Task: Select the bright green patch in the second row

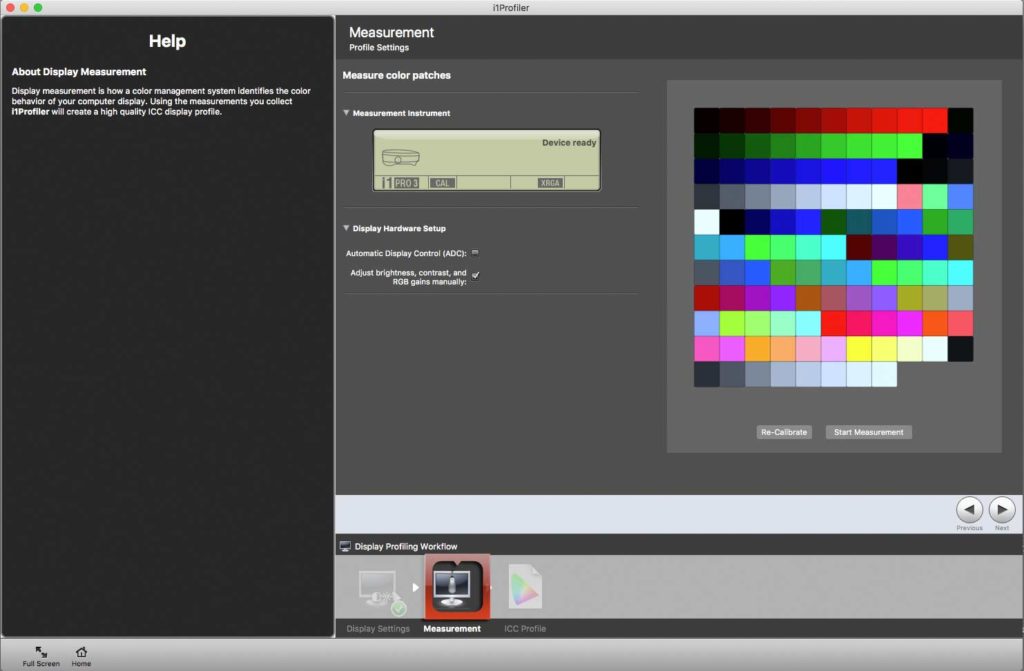Action: (x=909, y=146)
